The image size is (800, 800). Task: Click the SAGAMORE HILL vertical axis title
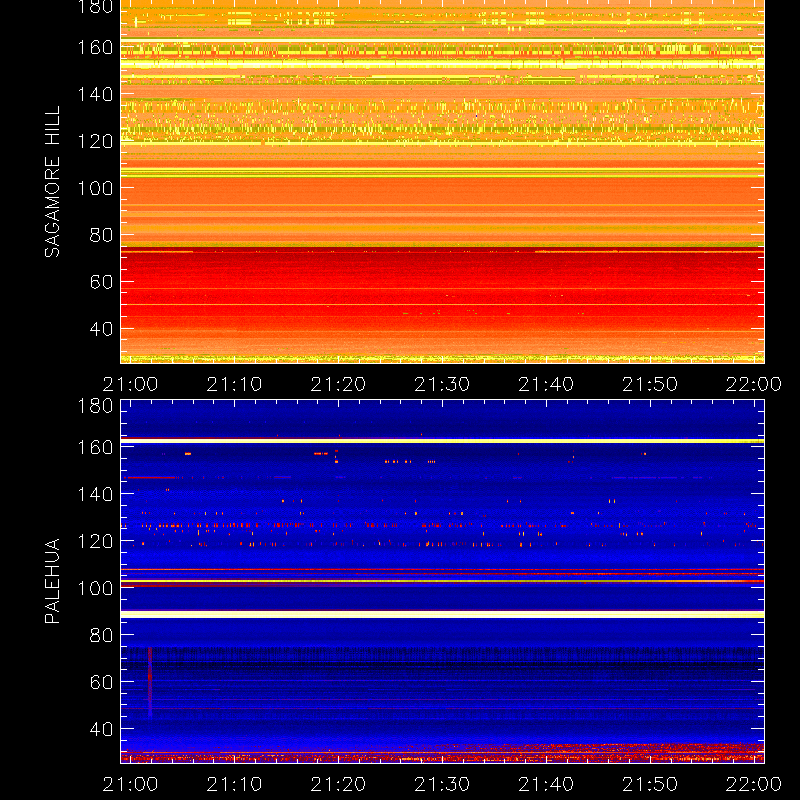pos(52,182)
